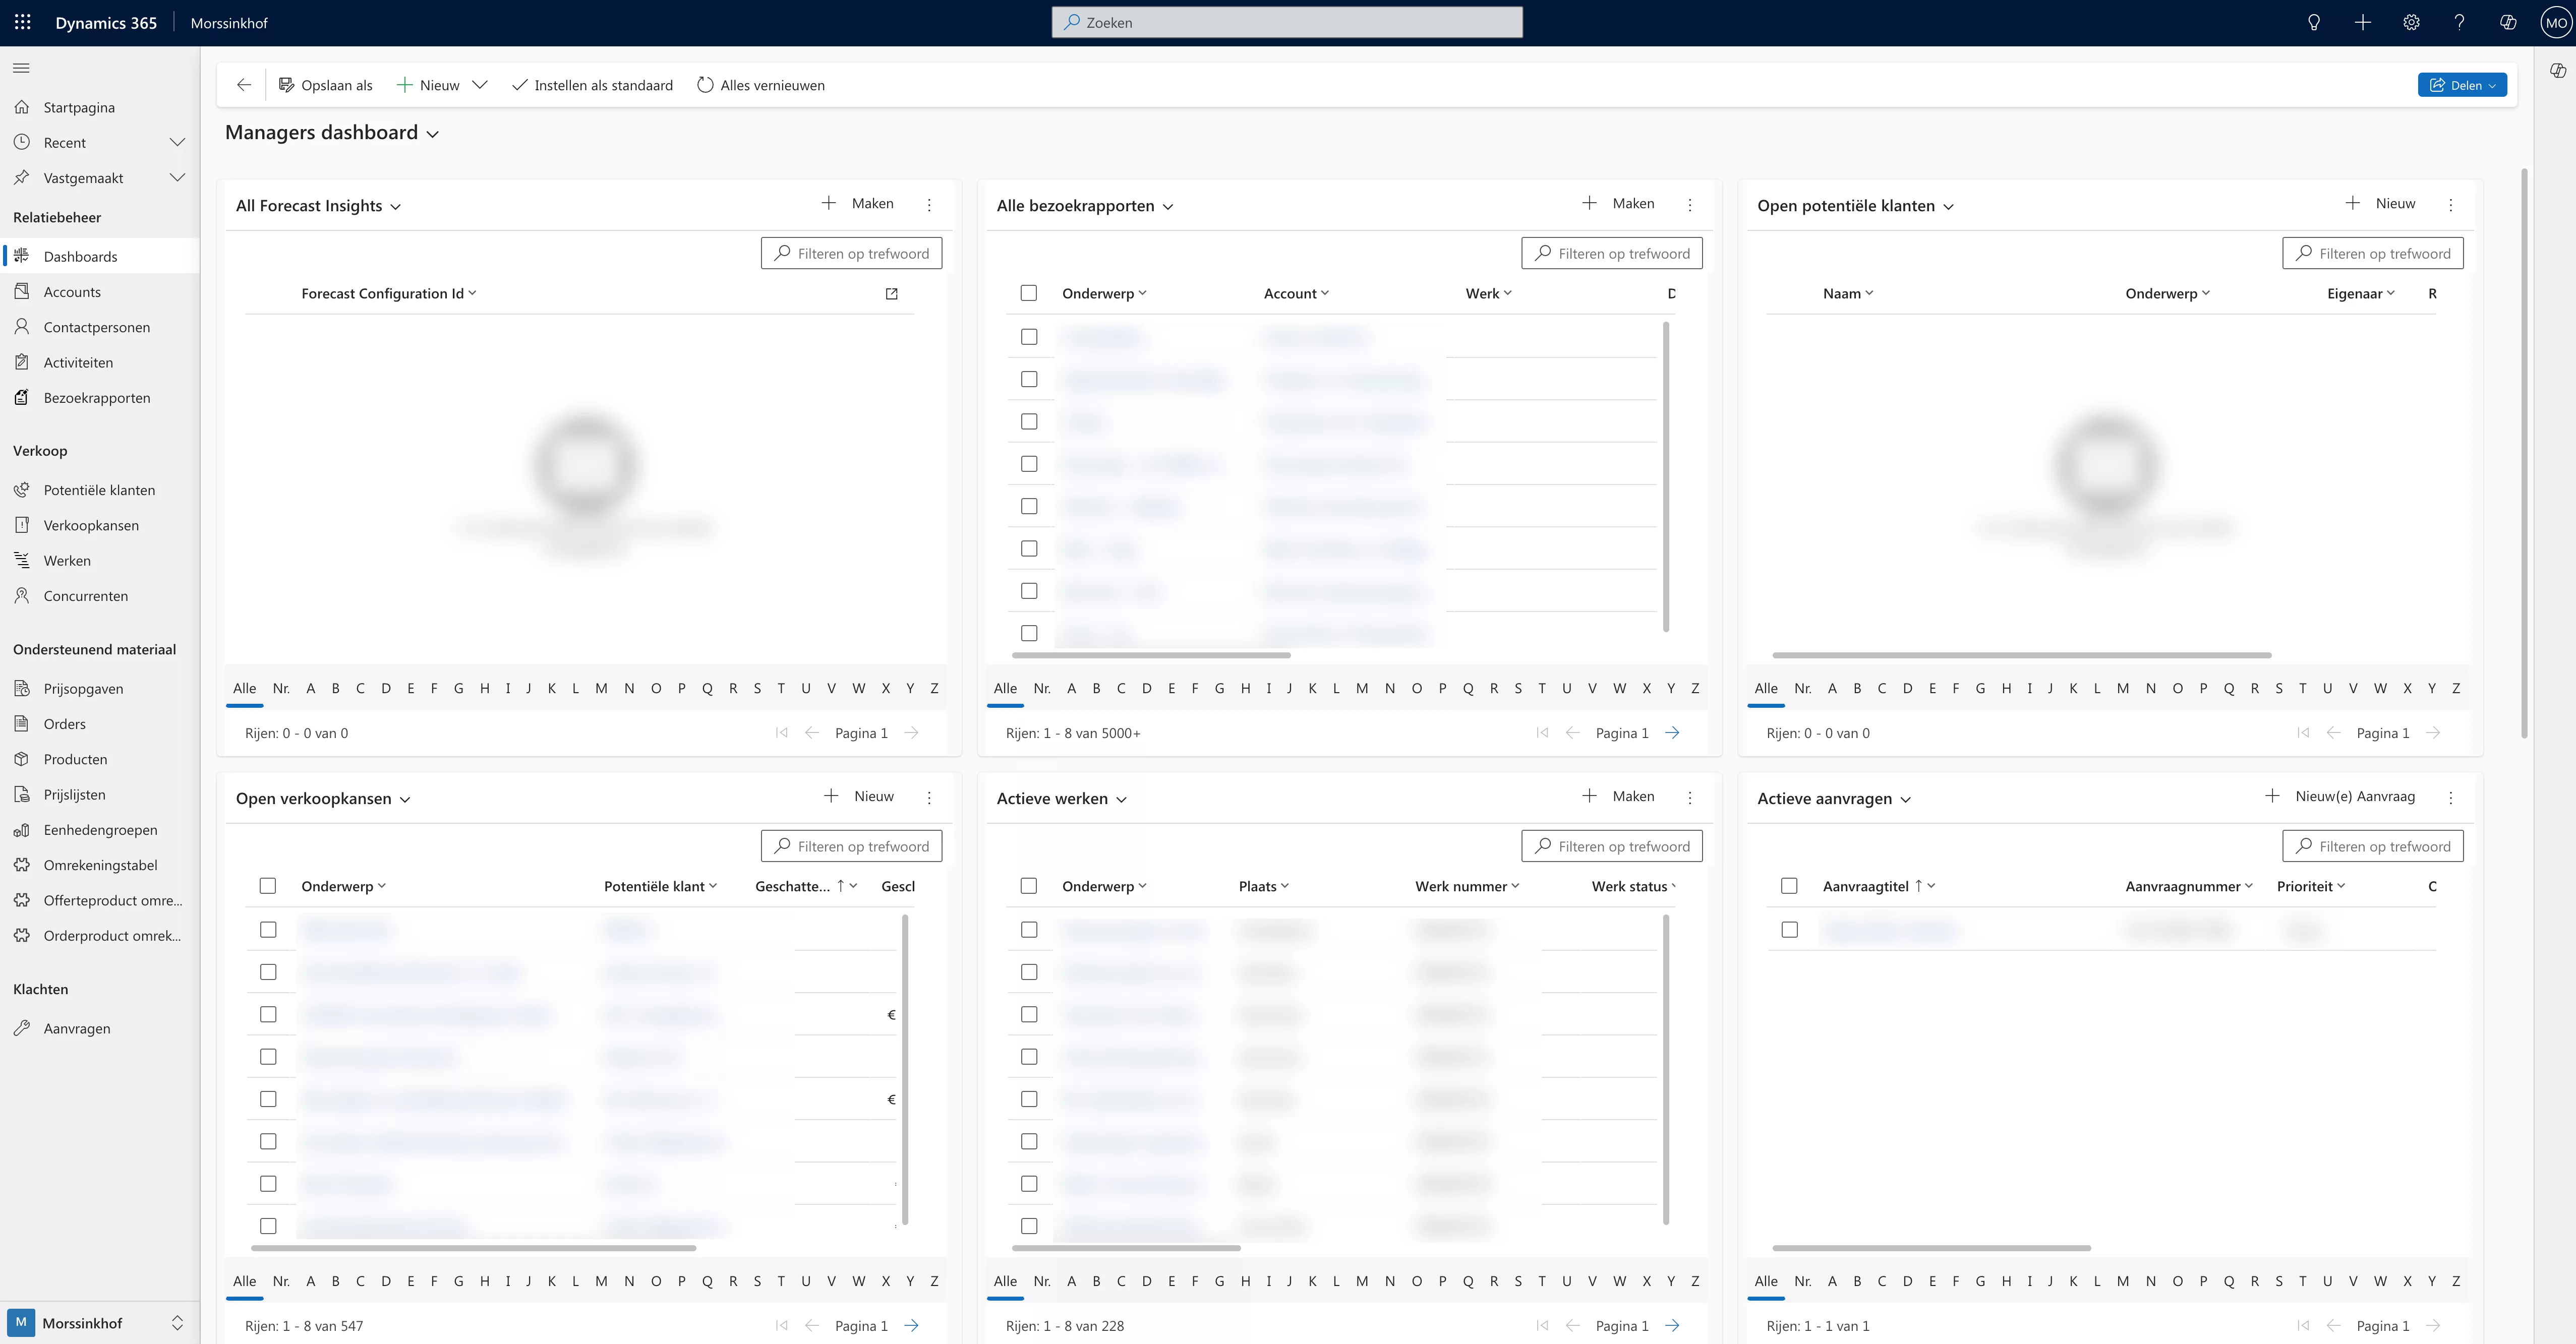Switch to letter filter B in Actieve werken

pos(1096,1280)
